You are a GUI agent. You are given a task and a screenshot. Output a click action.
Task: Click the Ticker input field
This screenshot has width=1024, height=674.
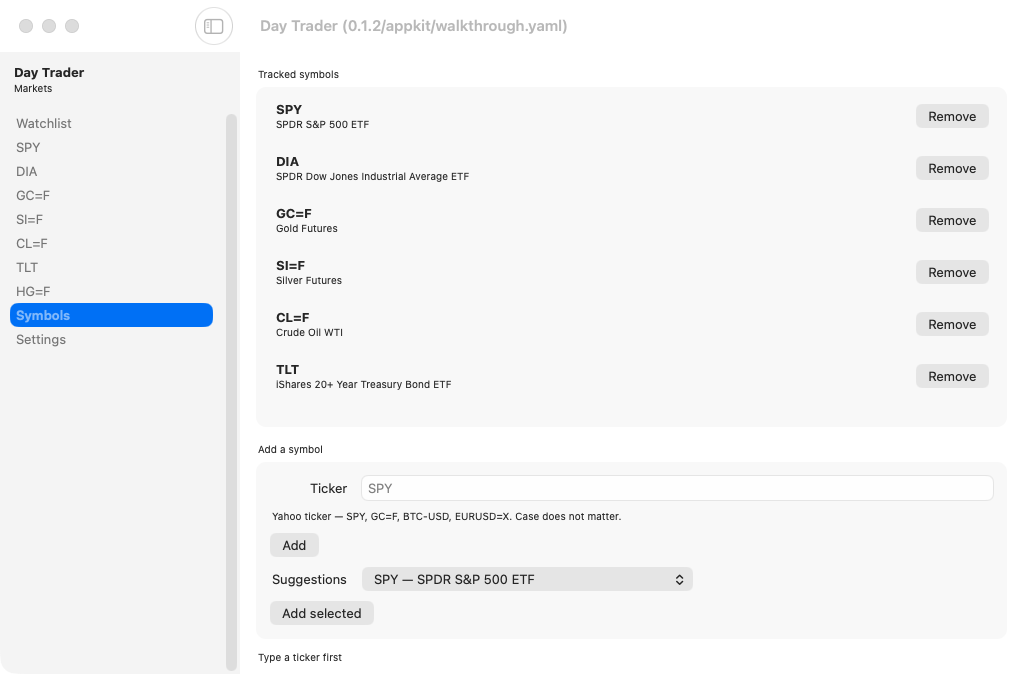click(677, 489)
